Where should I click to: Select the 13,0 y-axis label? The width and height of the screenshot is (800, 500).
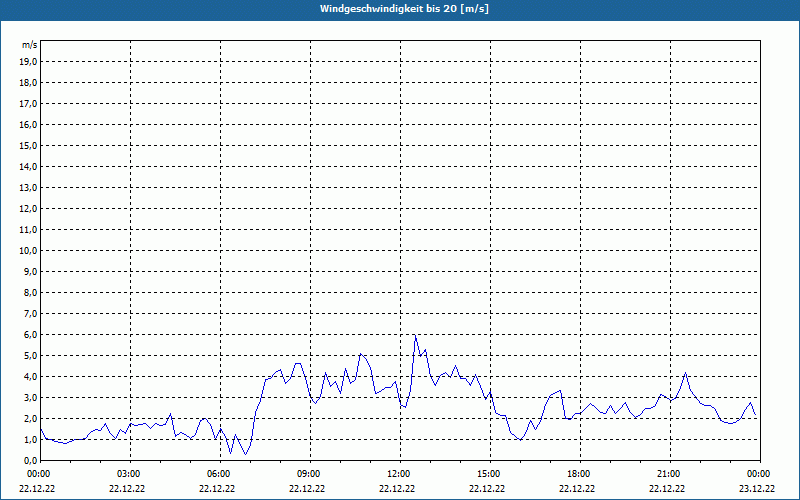[28, 187]
